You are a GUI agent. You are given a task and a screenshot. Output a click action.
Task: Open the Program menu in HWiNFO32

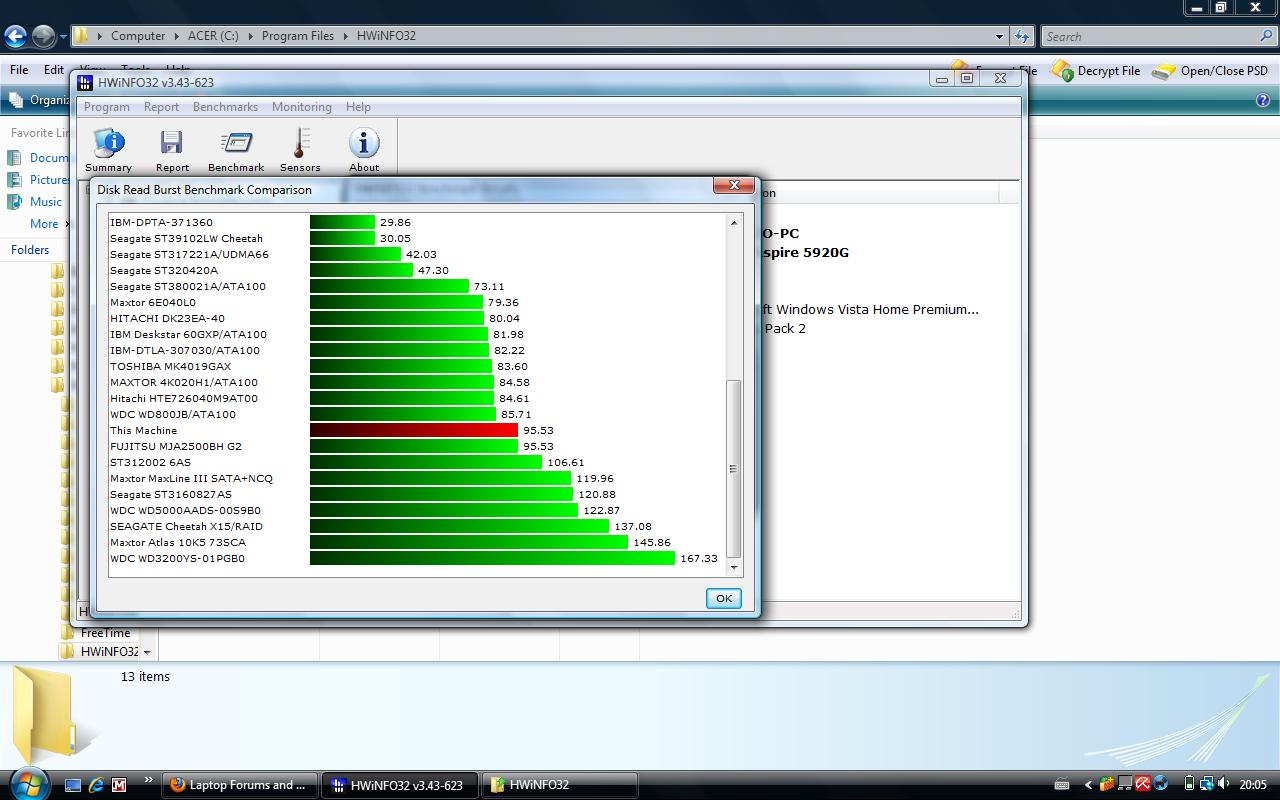tap(107, 107)
